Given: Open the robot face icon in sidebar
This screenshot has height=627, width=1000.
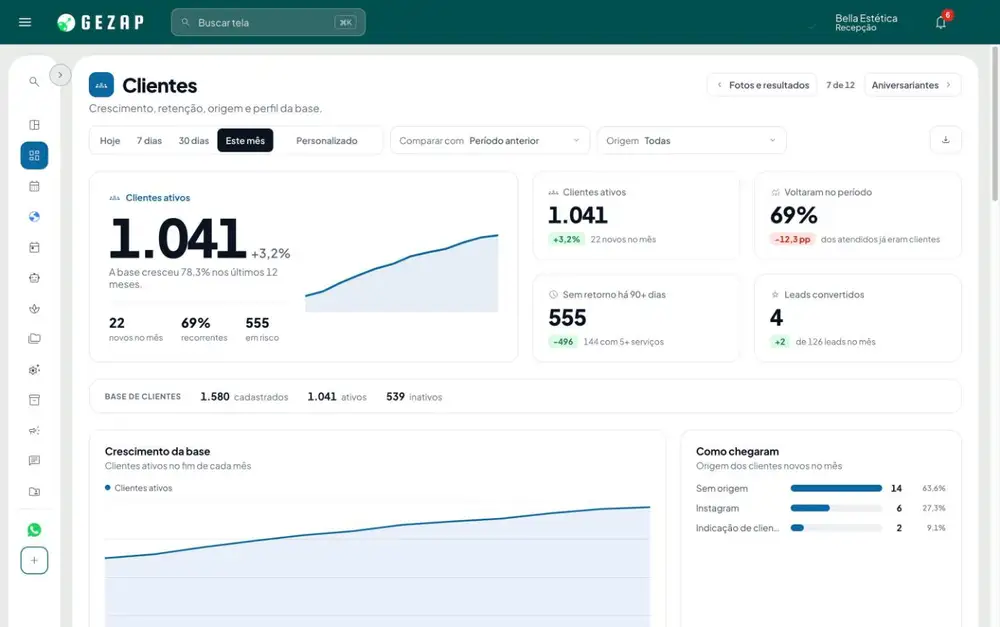Looking at the screenshot, I should (x=34, y=278).
